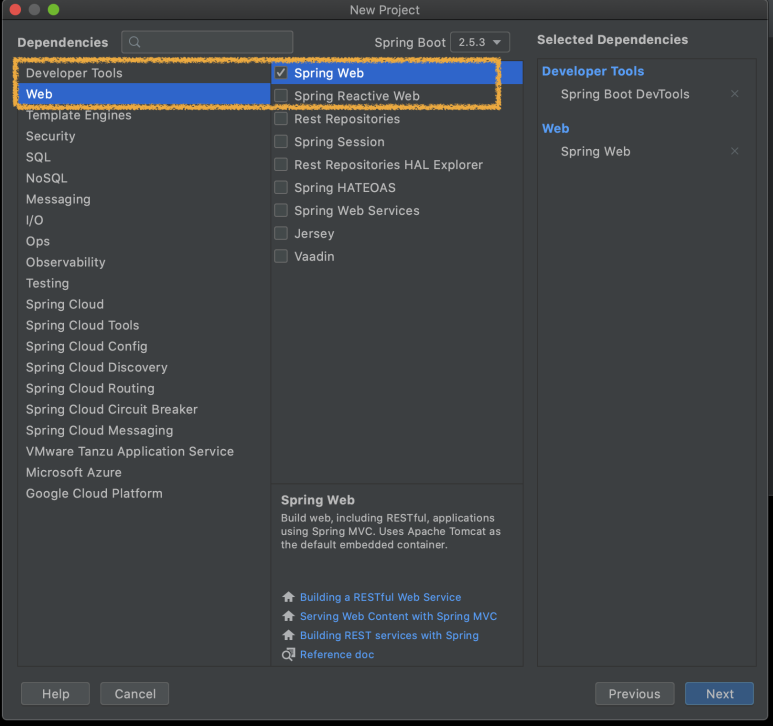
Task: Select the Spring Cloud Routing category
Action: coord(144,388)
